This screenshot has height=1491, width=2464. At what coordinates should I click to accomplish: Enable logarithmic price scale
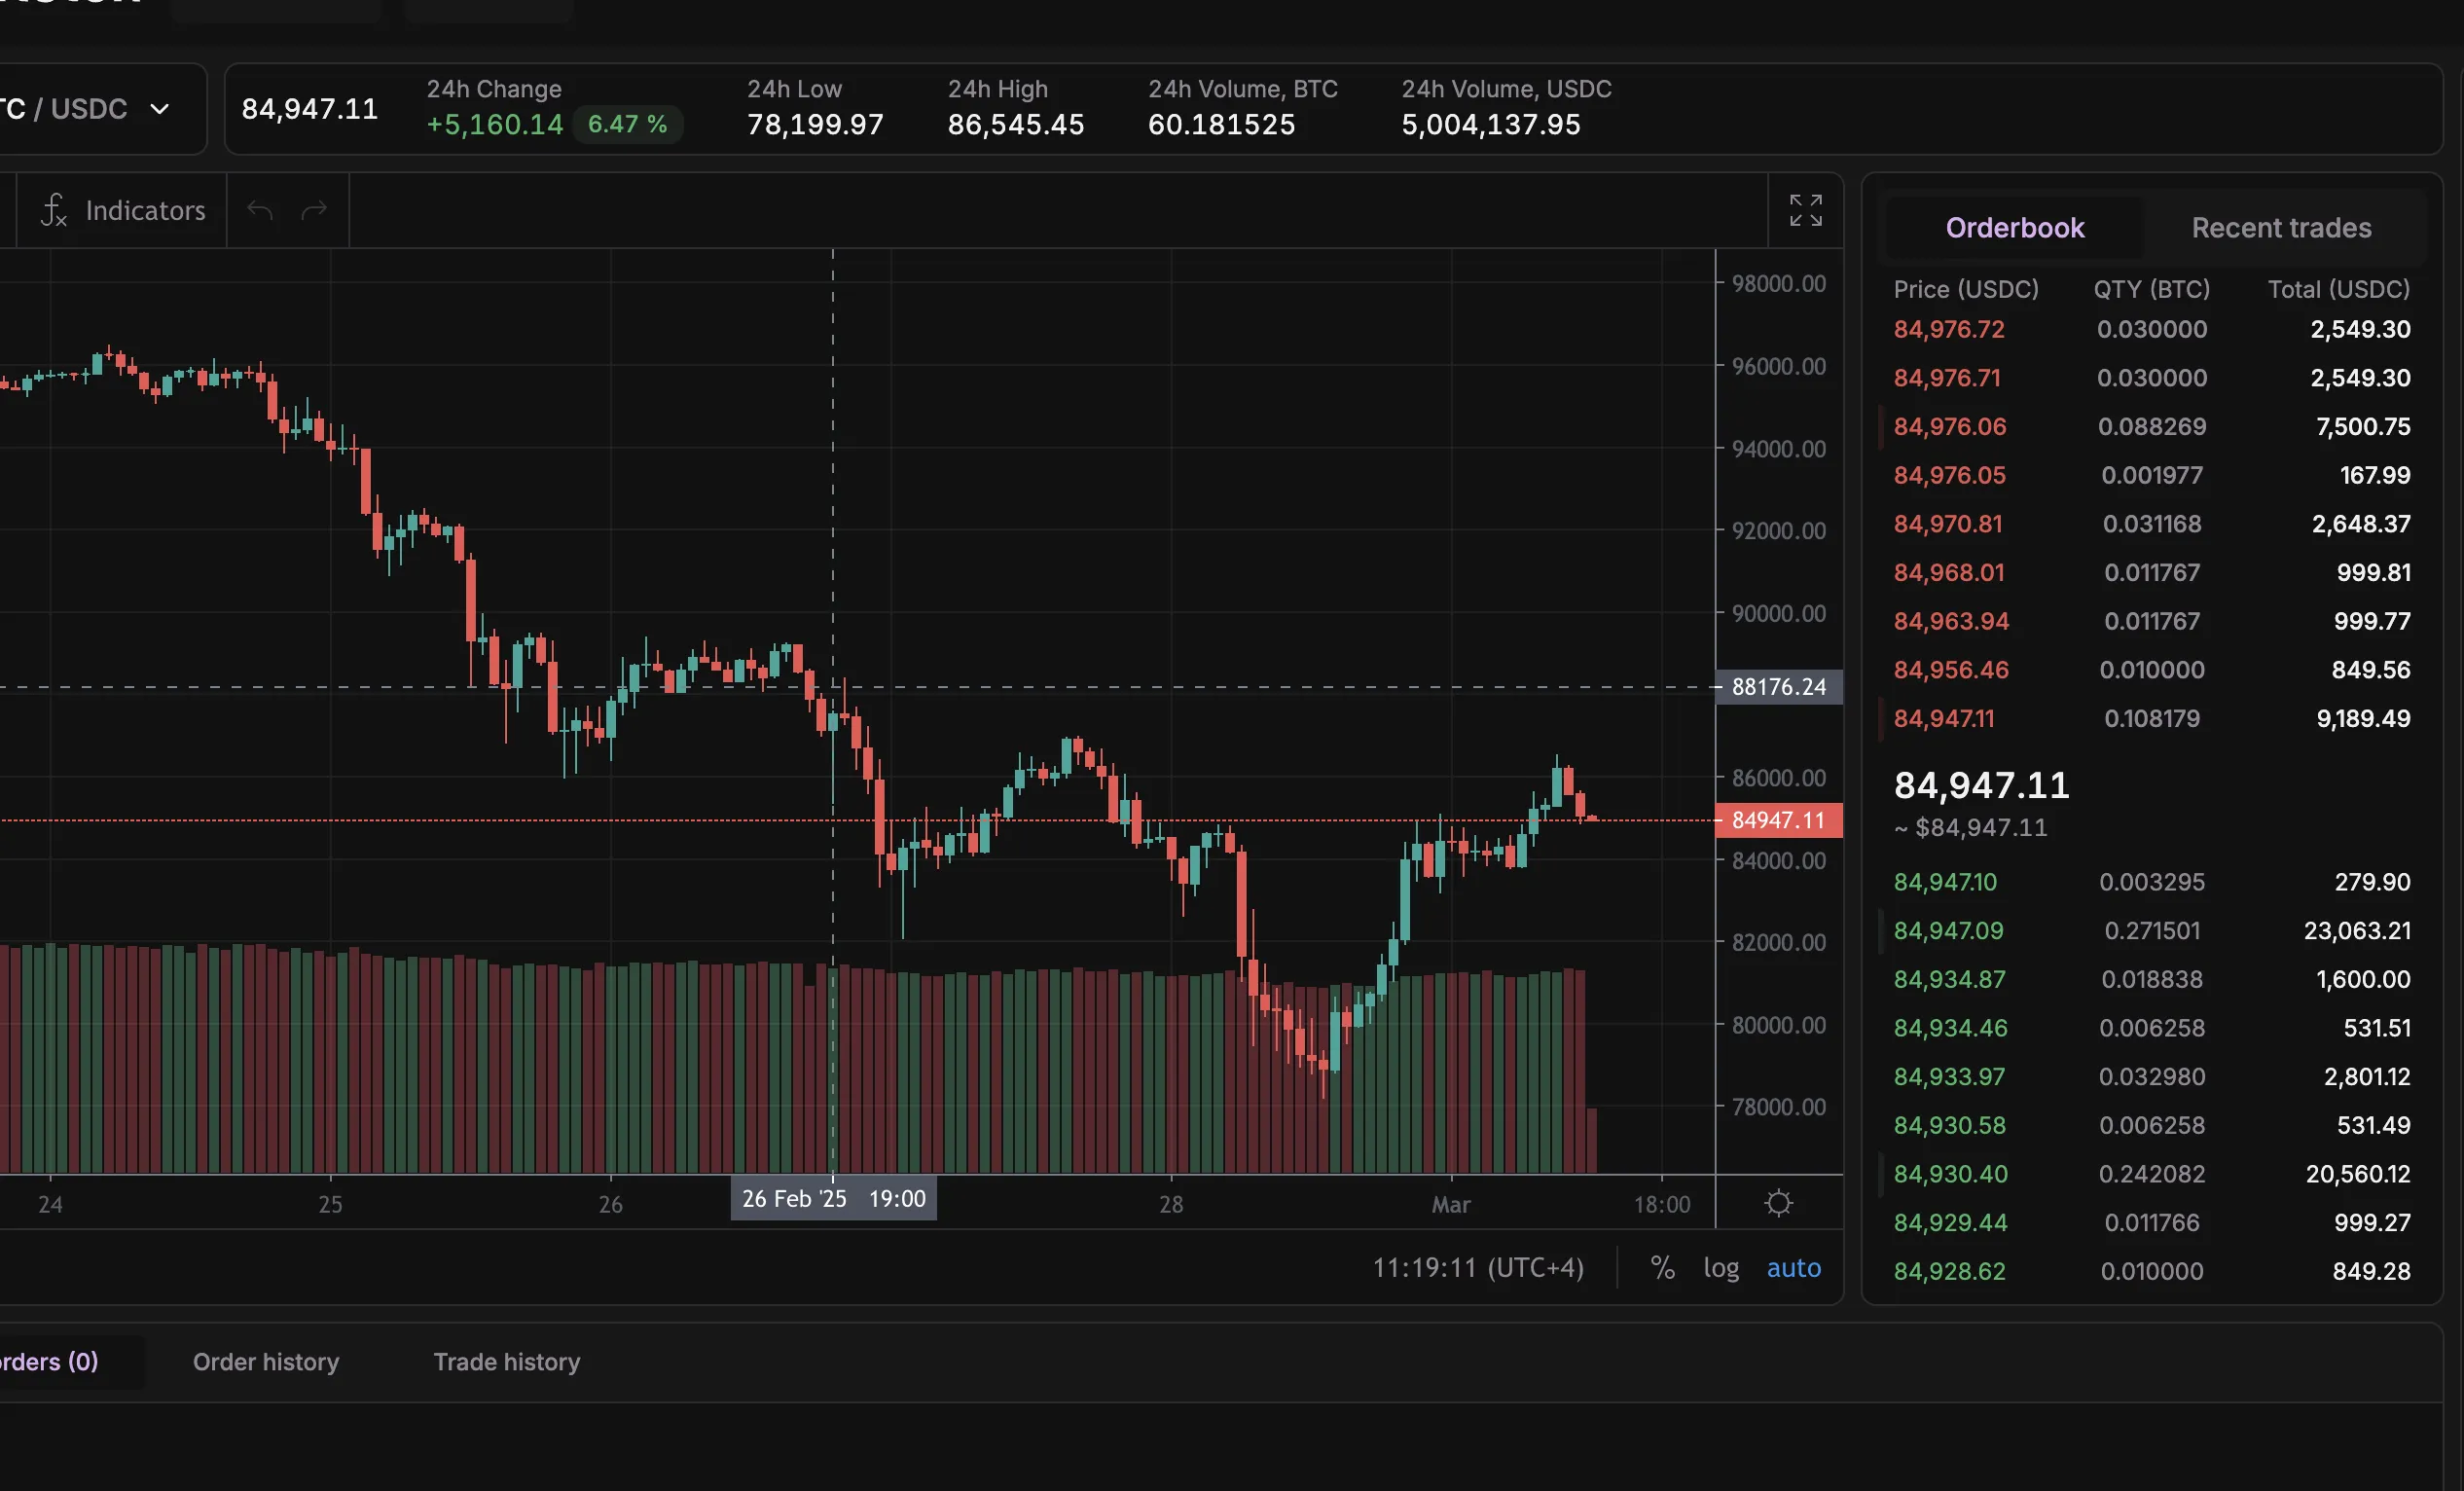(1721, 1267)
